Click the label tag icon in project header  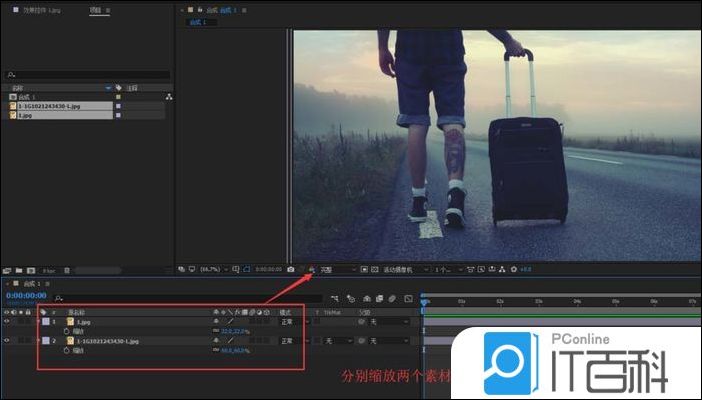click(x=118, y=88)
